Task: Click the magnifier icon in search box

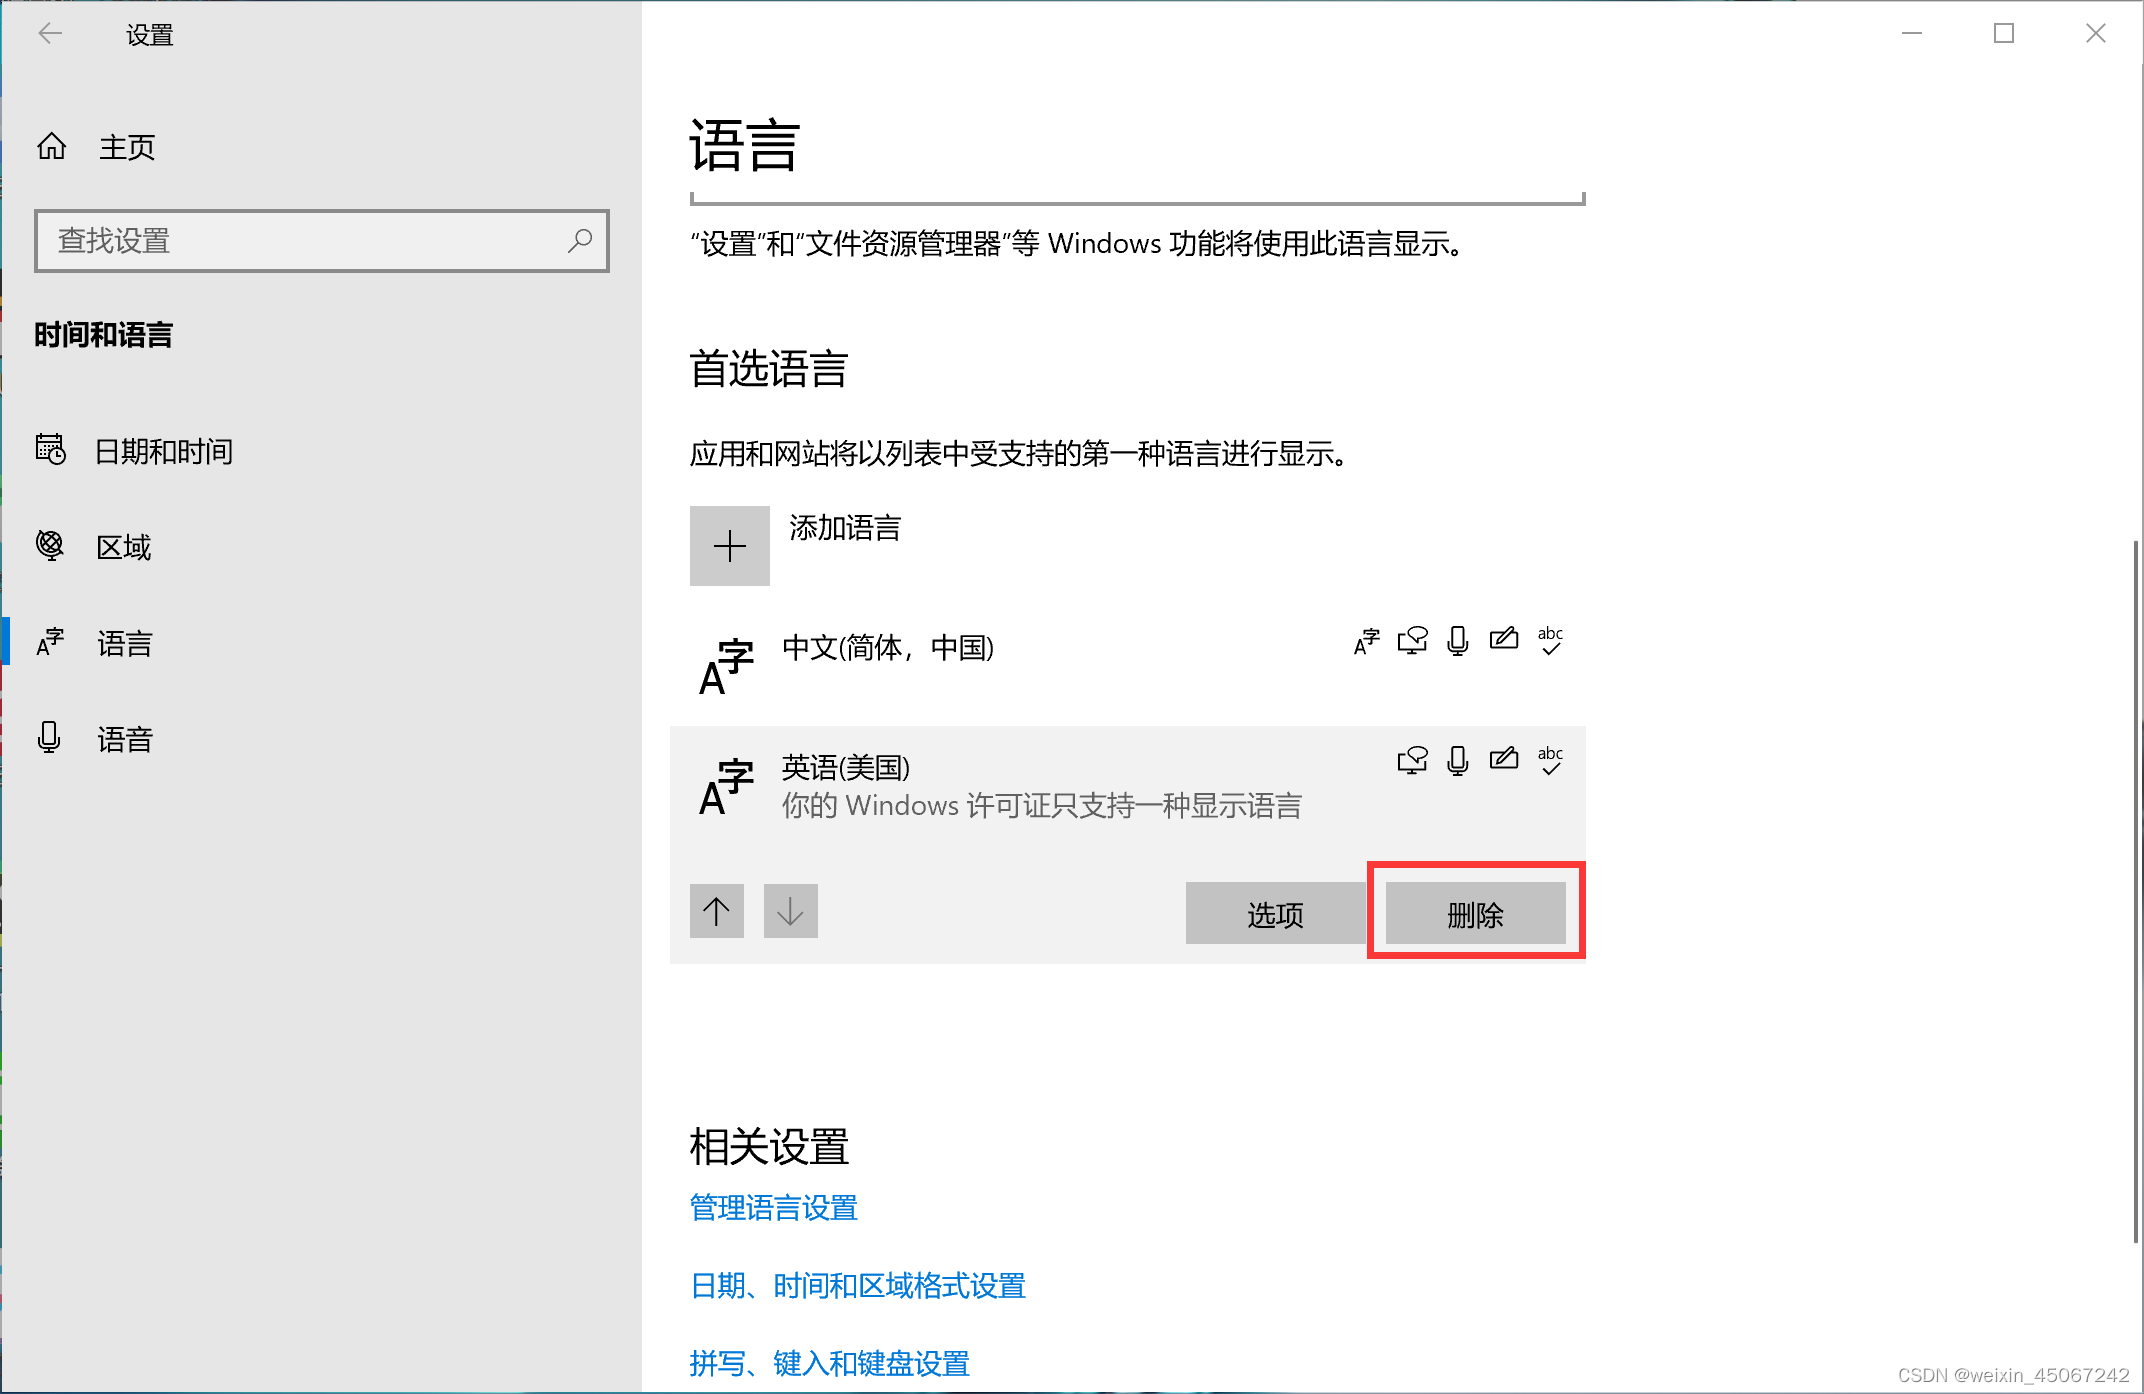Action: [580, 241]
